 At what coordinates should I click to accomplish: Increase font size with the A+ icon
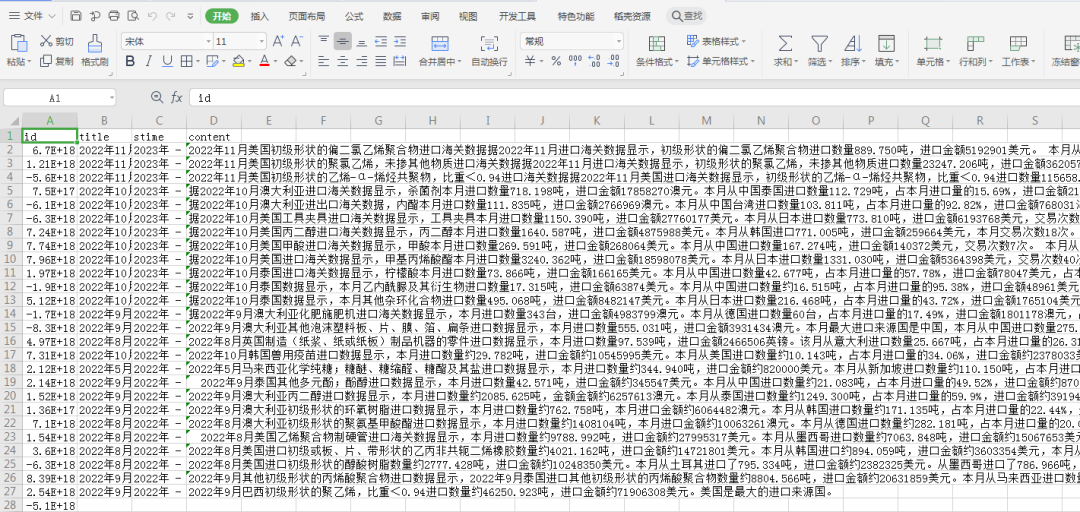(278, 41)
